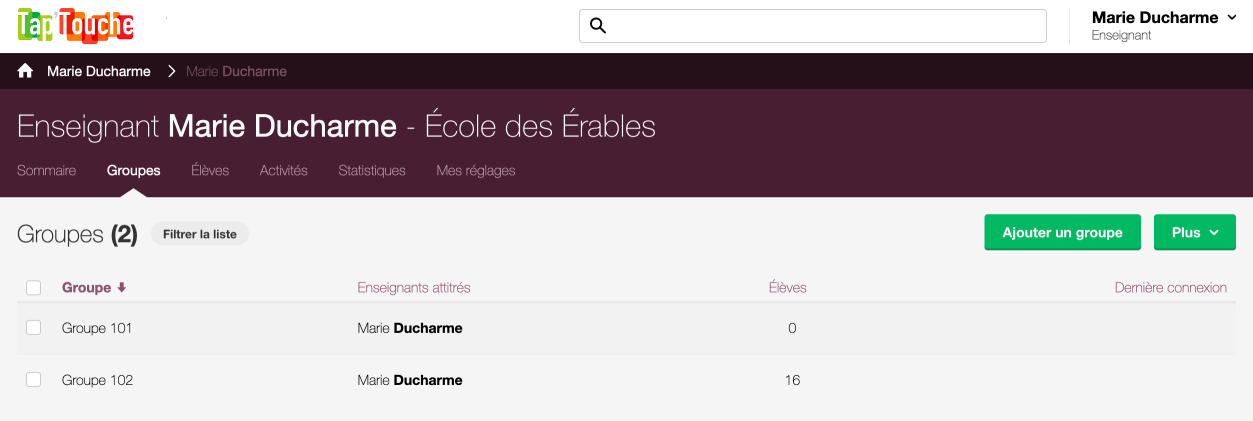The height and width of the screenshot is (421, 1253).
Task: Click the Tap'Touche logo
Action: [76, 25]
